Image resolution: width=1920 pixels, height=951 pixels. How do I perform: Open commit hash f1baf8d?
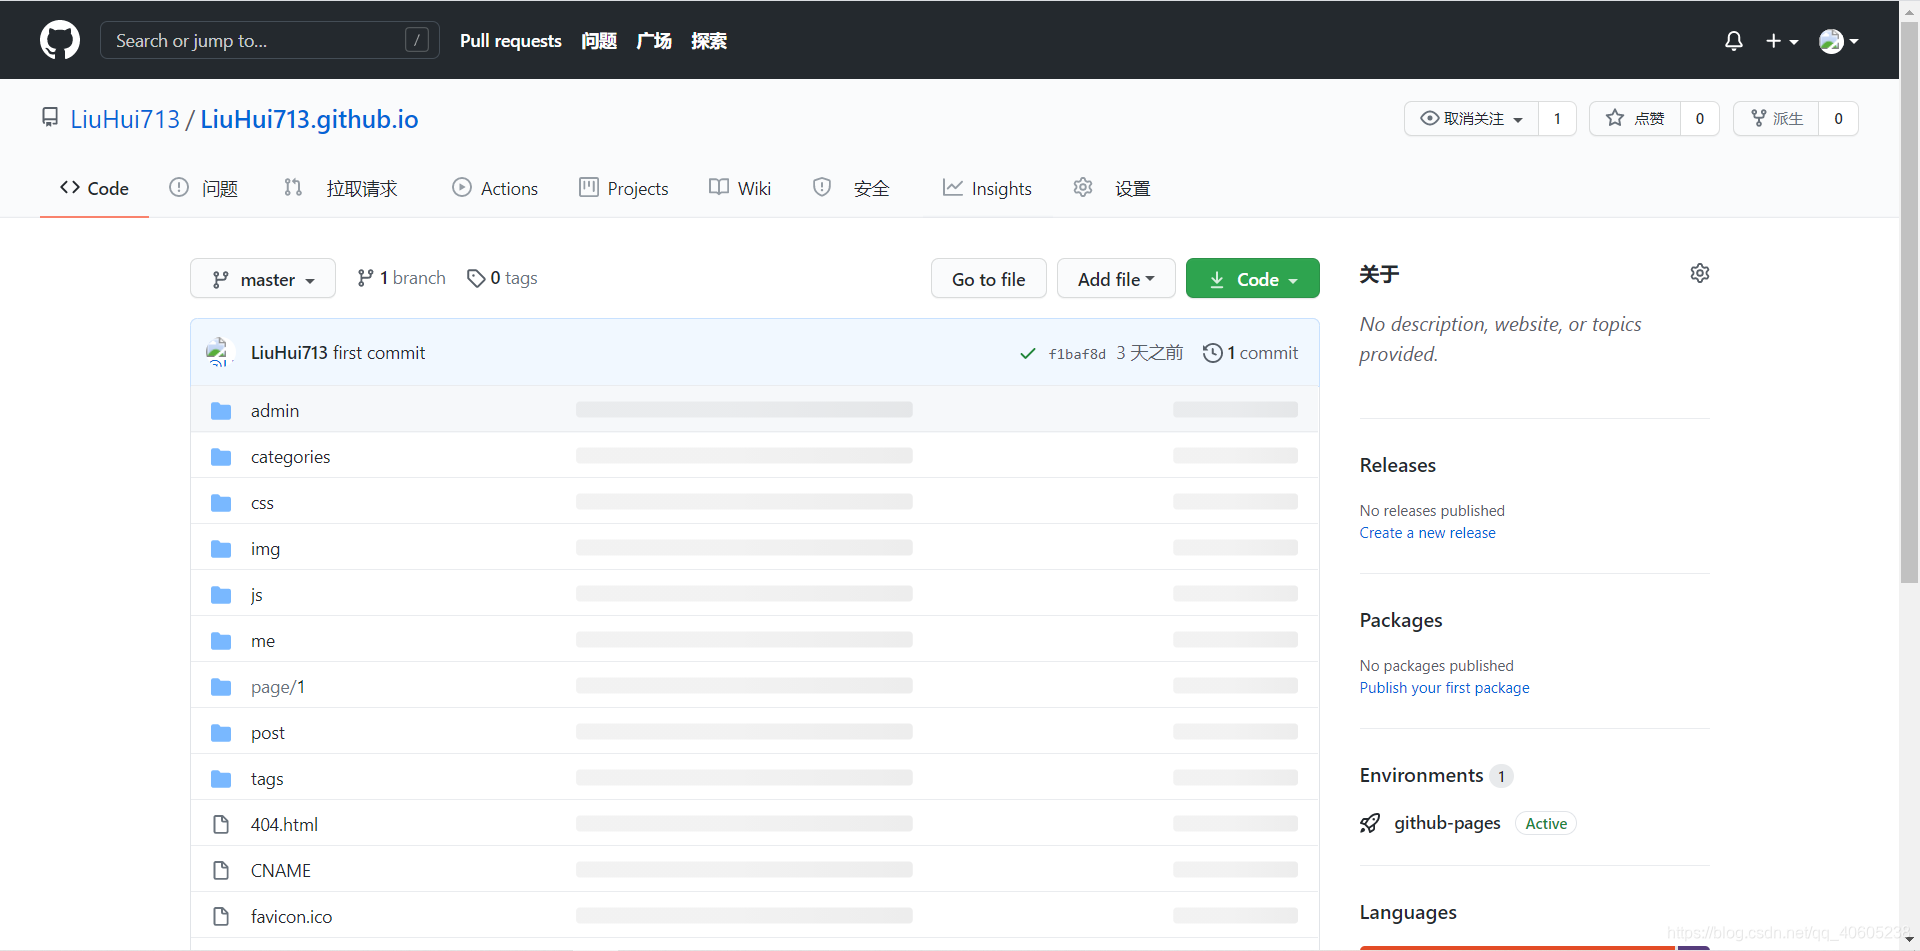pos(1077,354)
